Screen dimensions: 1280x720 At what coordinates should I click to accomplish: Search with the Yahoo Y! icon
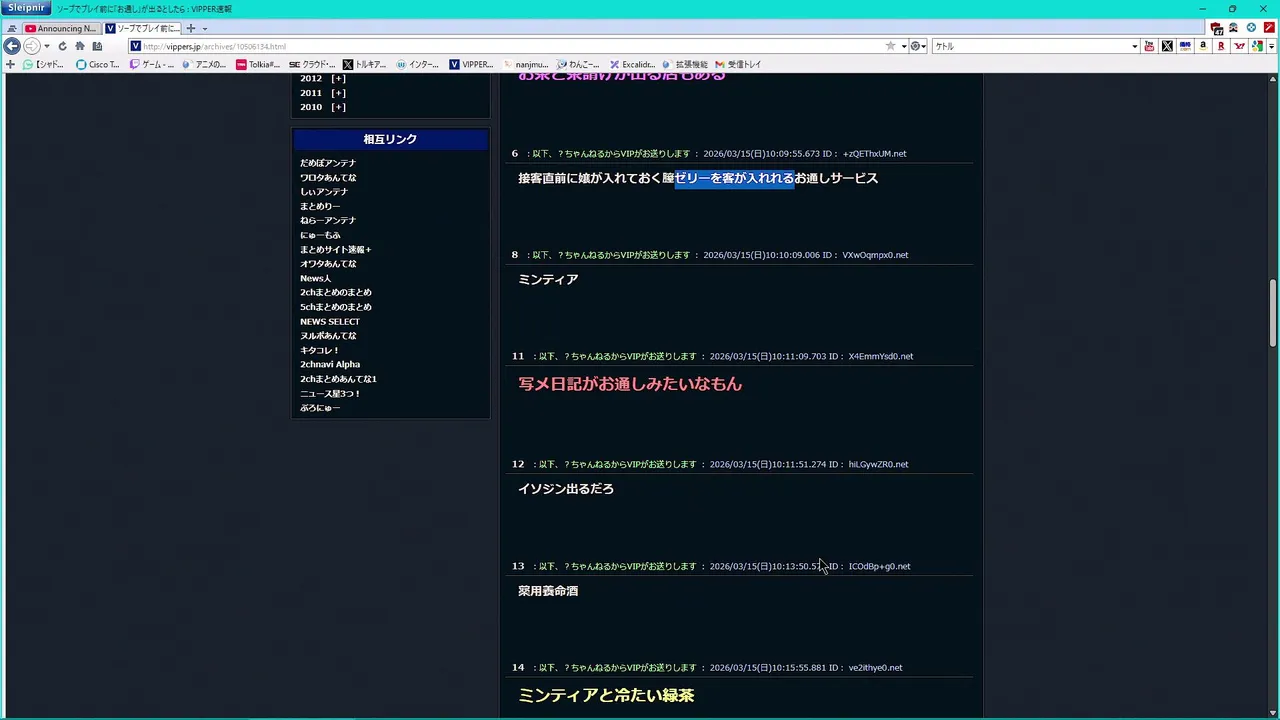(1239, 46)
